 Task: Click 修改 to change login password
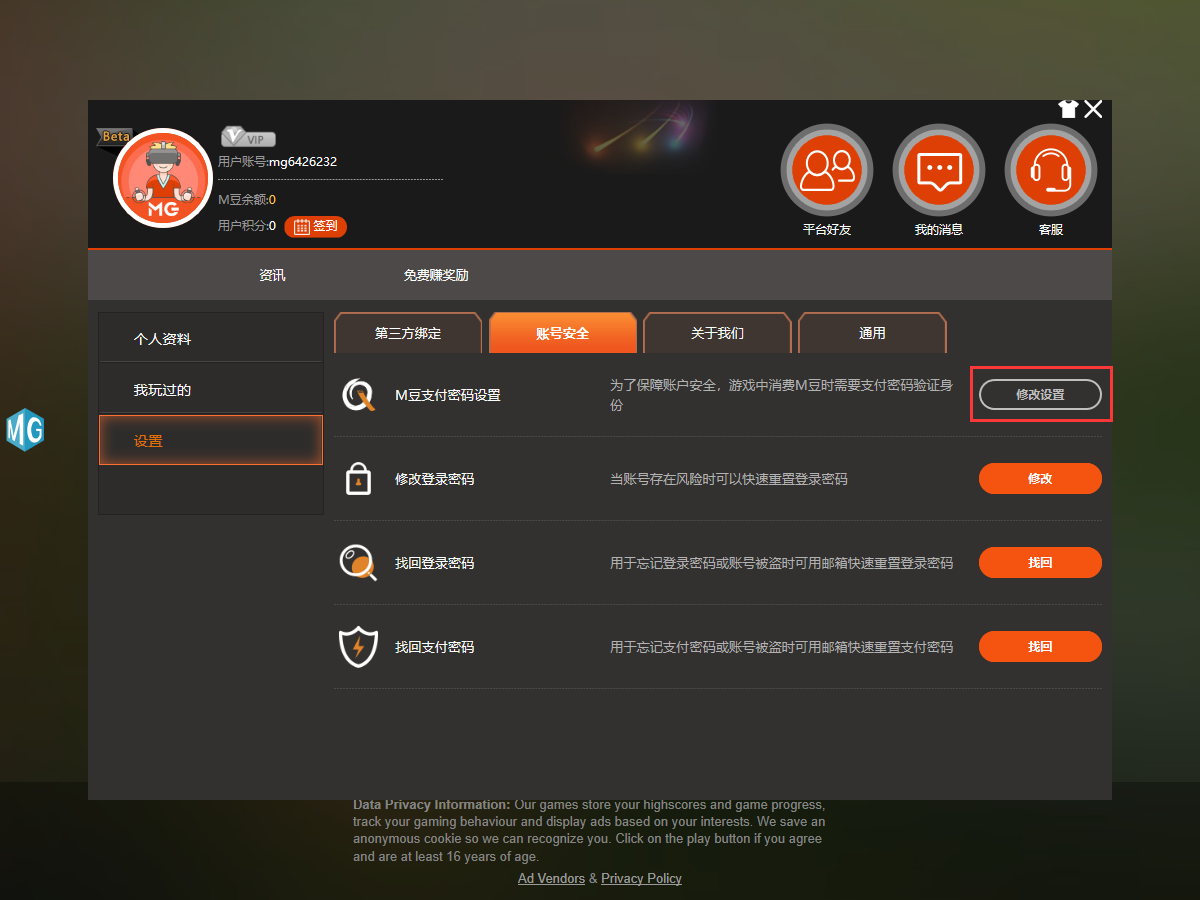[1040, 479]
